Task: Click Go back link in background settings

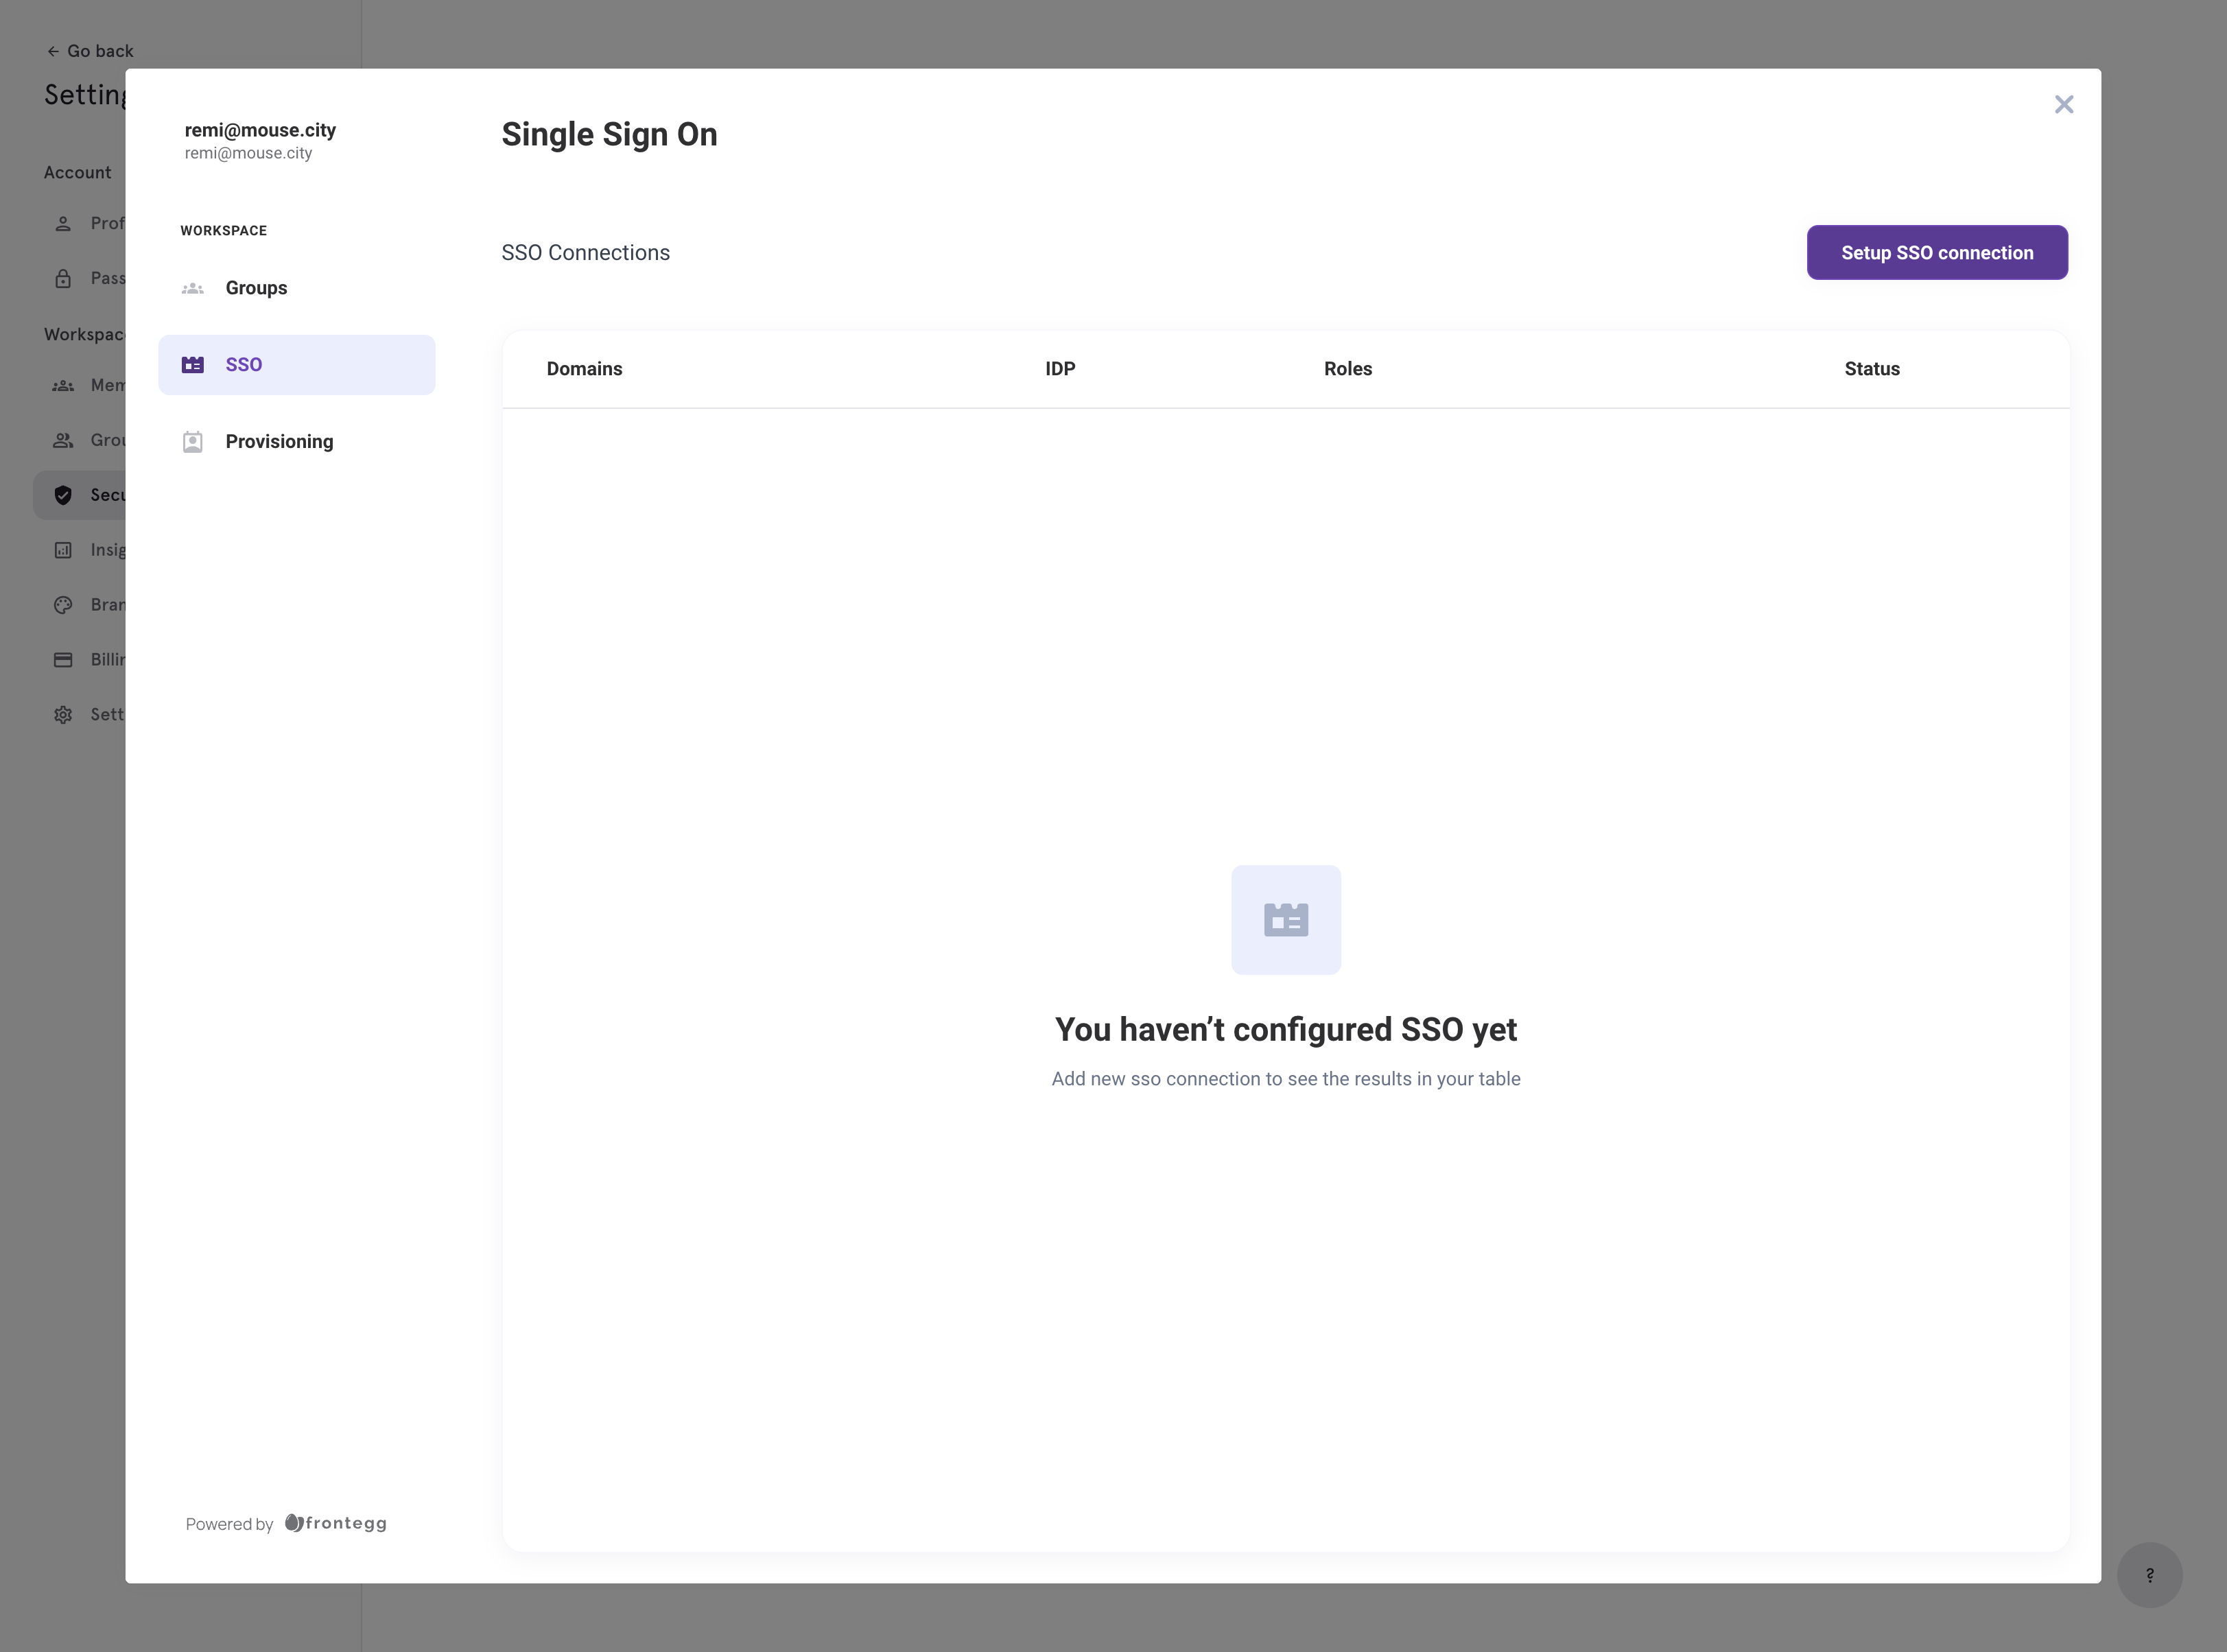Action: tap(90, 51)
